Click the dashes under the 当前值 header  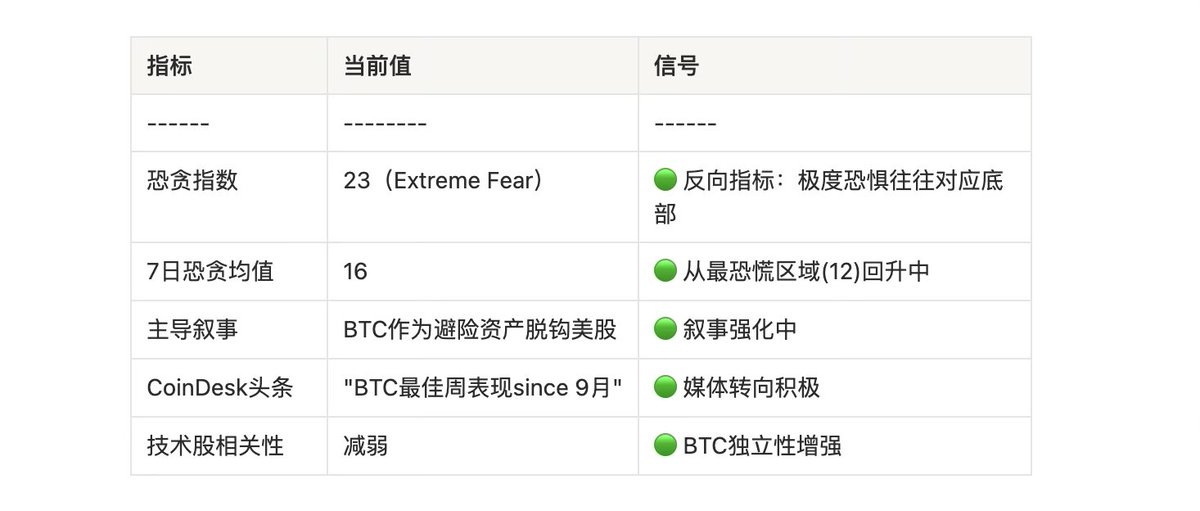tap(385, 124)
